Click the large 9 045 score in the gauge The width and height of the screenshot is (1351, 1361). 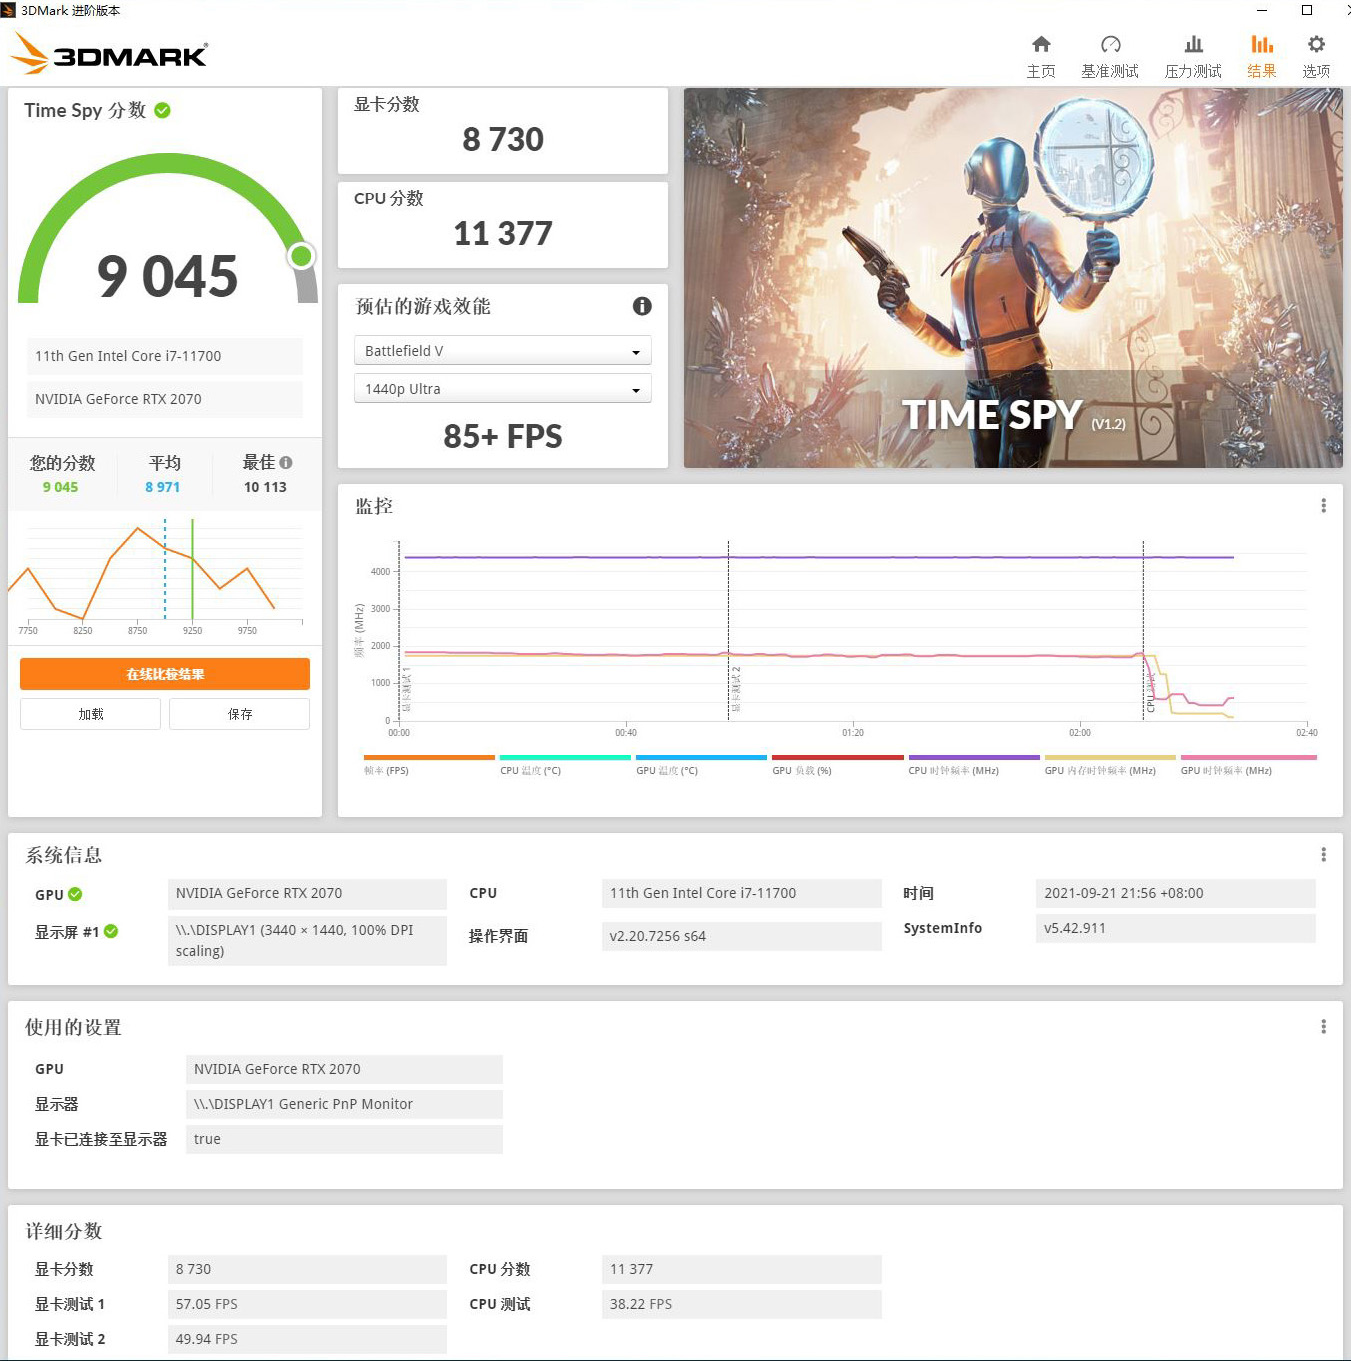168,276
